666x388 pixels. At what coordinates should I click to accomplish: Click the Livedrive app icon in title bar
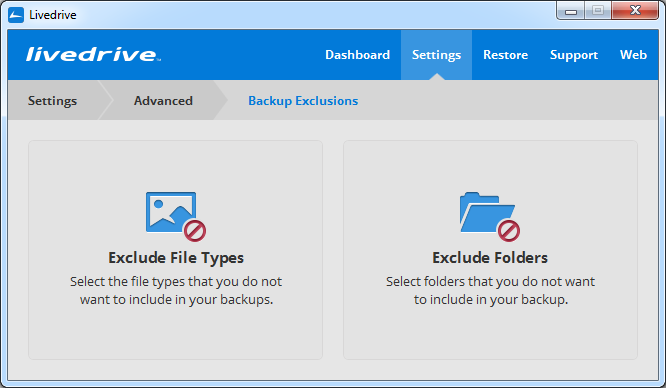[x=16, y=15]
